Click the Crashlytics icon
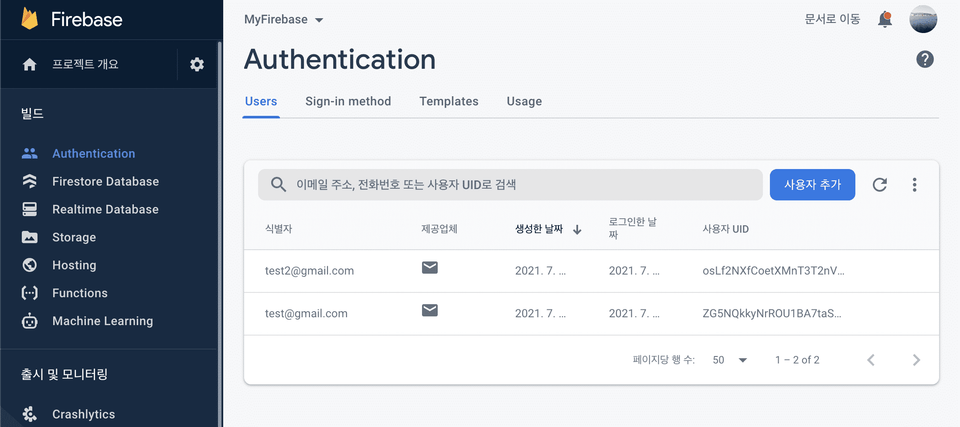The height and width of the screenshot is (427, 960). 29,414
